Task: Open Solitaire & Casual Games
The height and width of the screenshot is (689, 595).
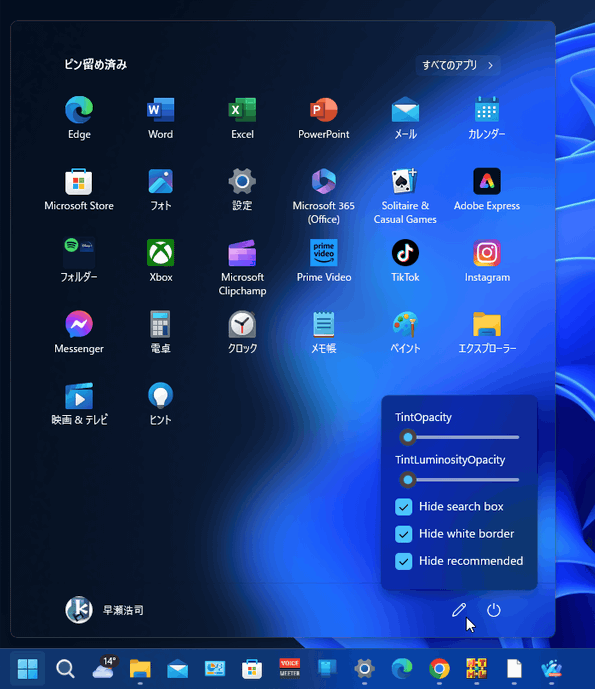Action: tap(405, 196)
